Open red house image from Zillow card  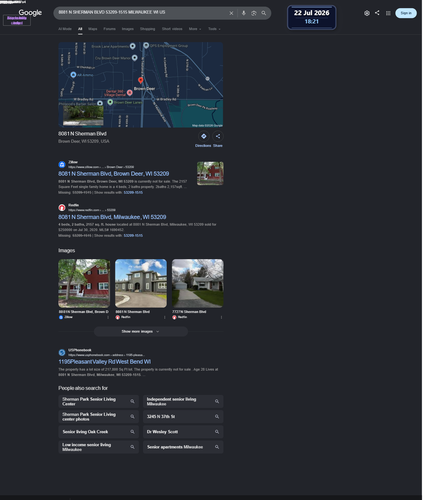84,283
